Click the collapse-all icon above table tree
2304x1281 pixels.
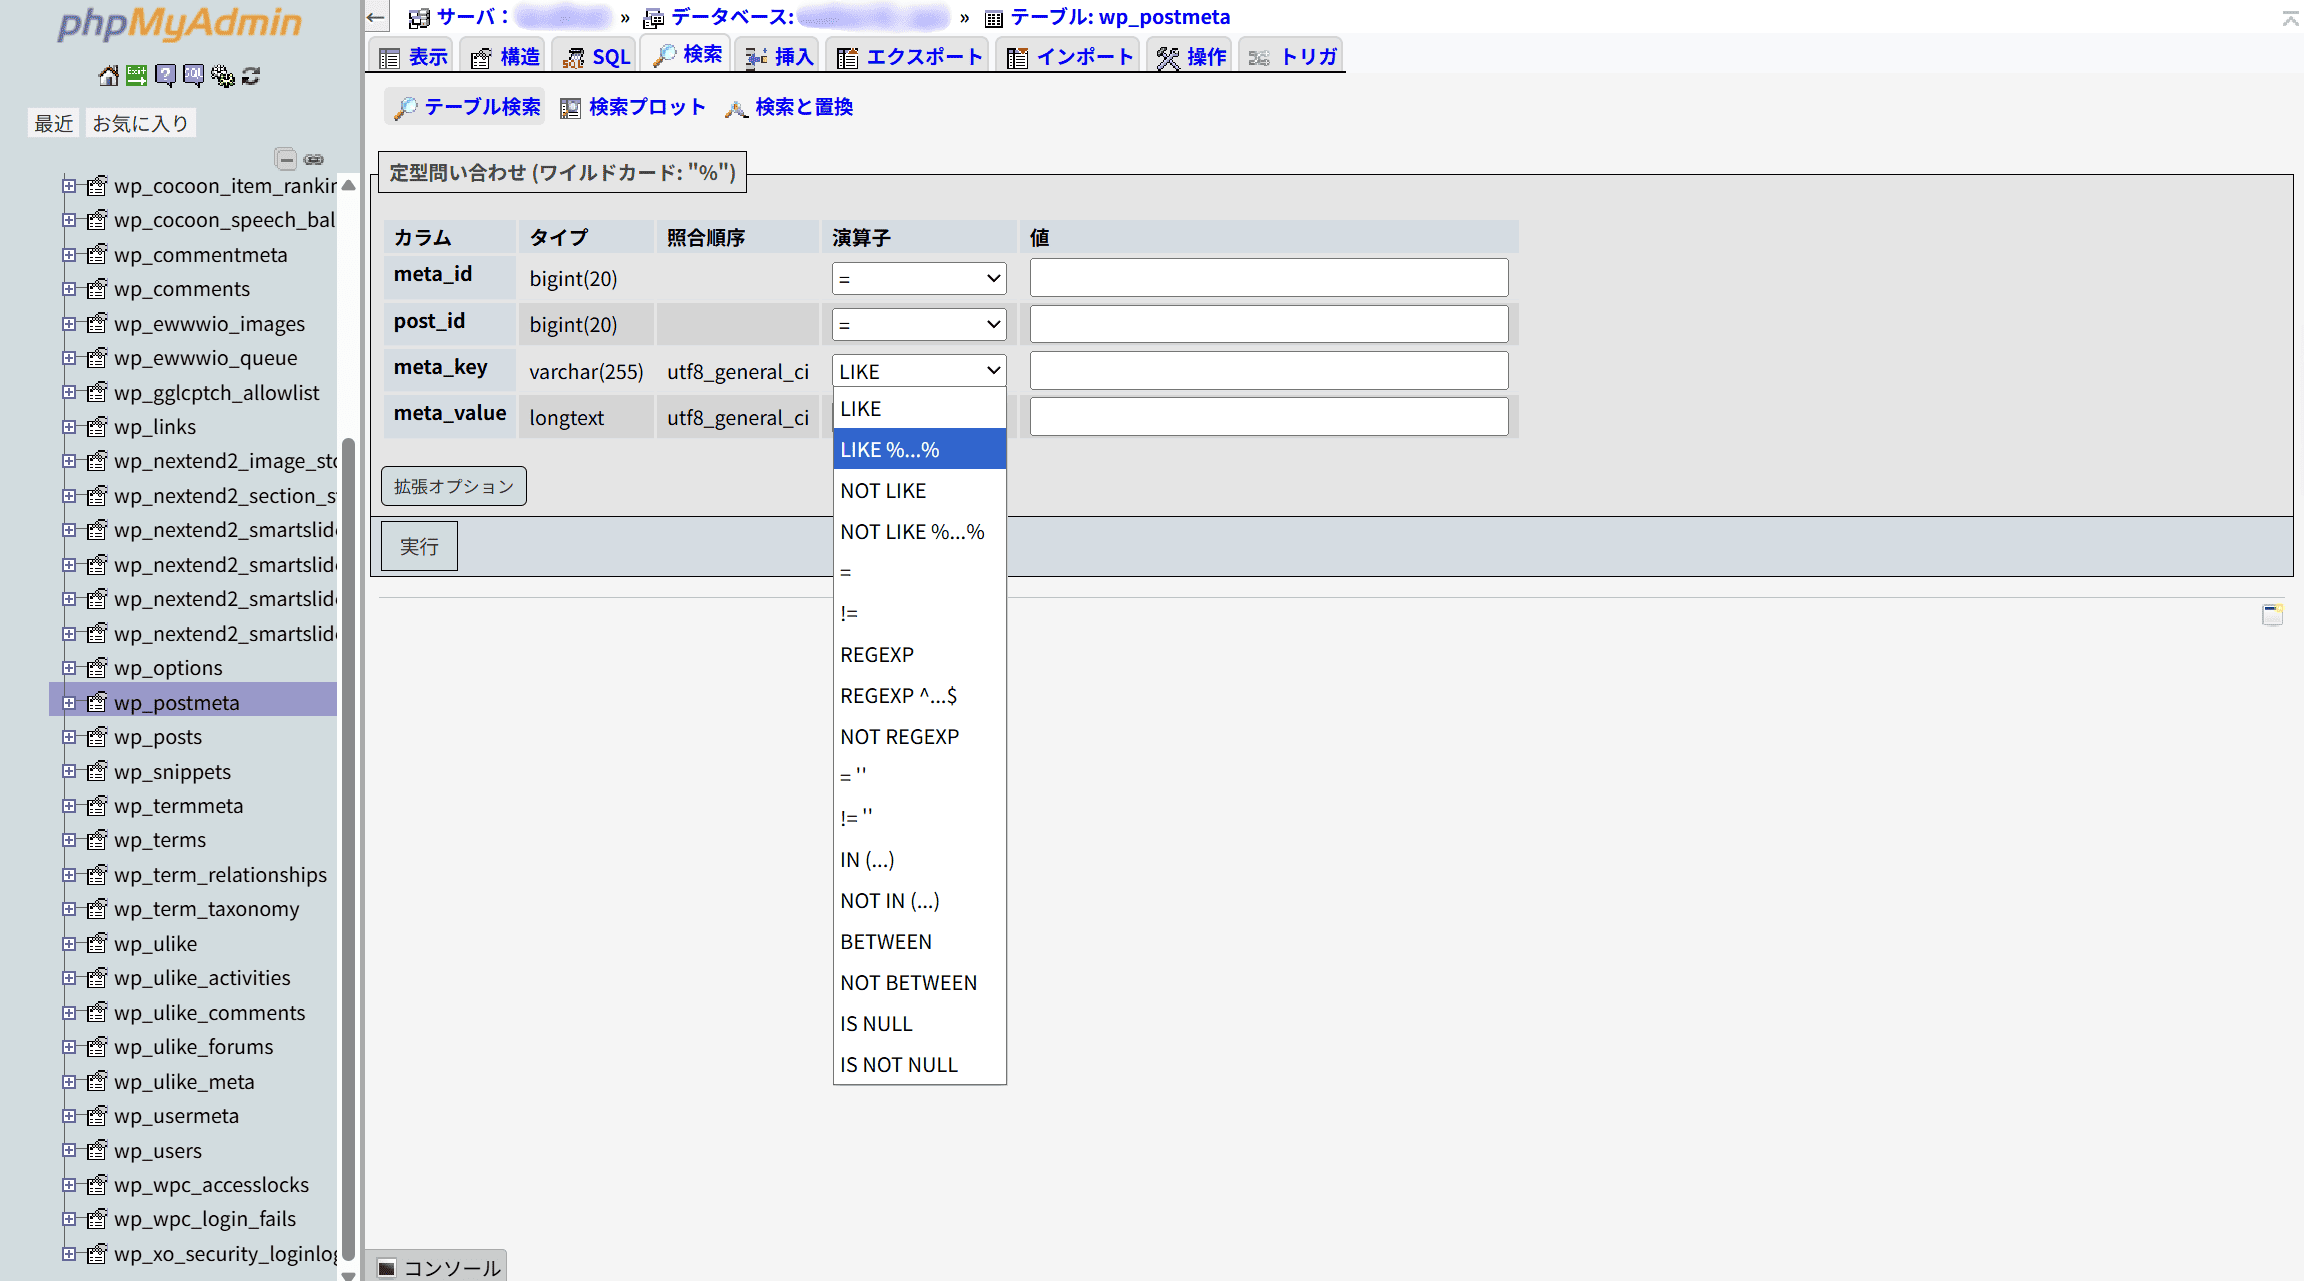[x=286, y=159]
